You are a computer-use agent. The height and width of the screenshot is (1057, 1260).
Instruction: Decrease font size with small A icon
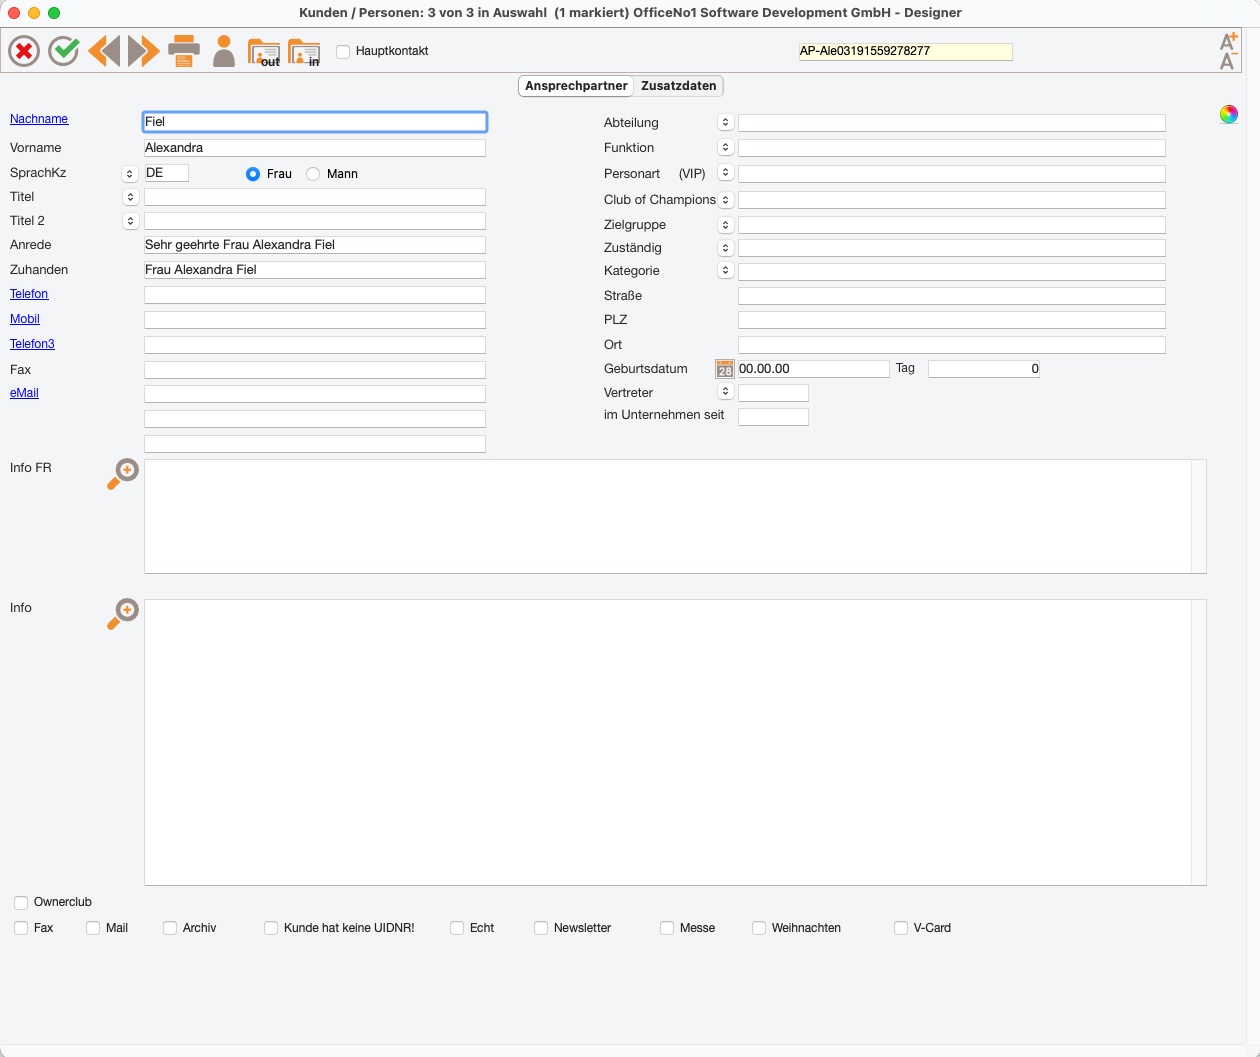(1227, 62)
